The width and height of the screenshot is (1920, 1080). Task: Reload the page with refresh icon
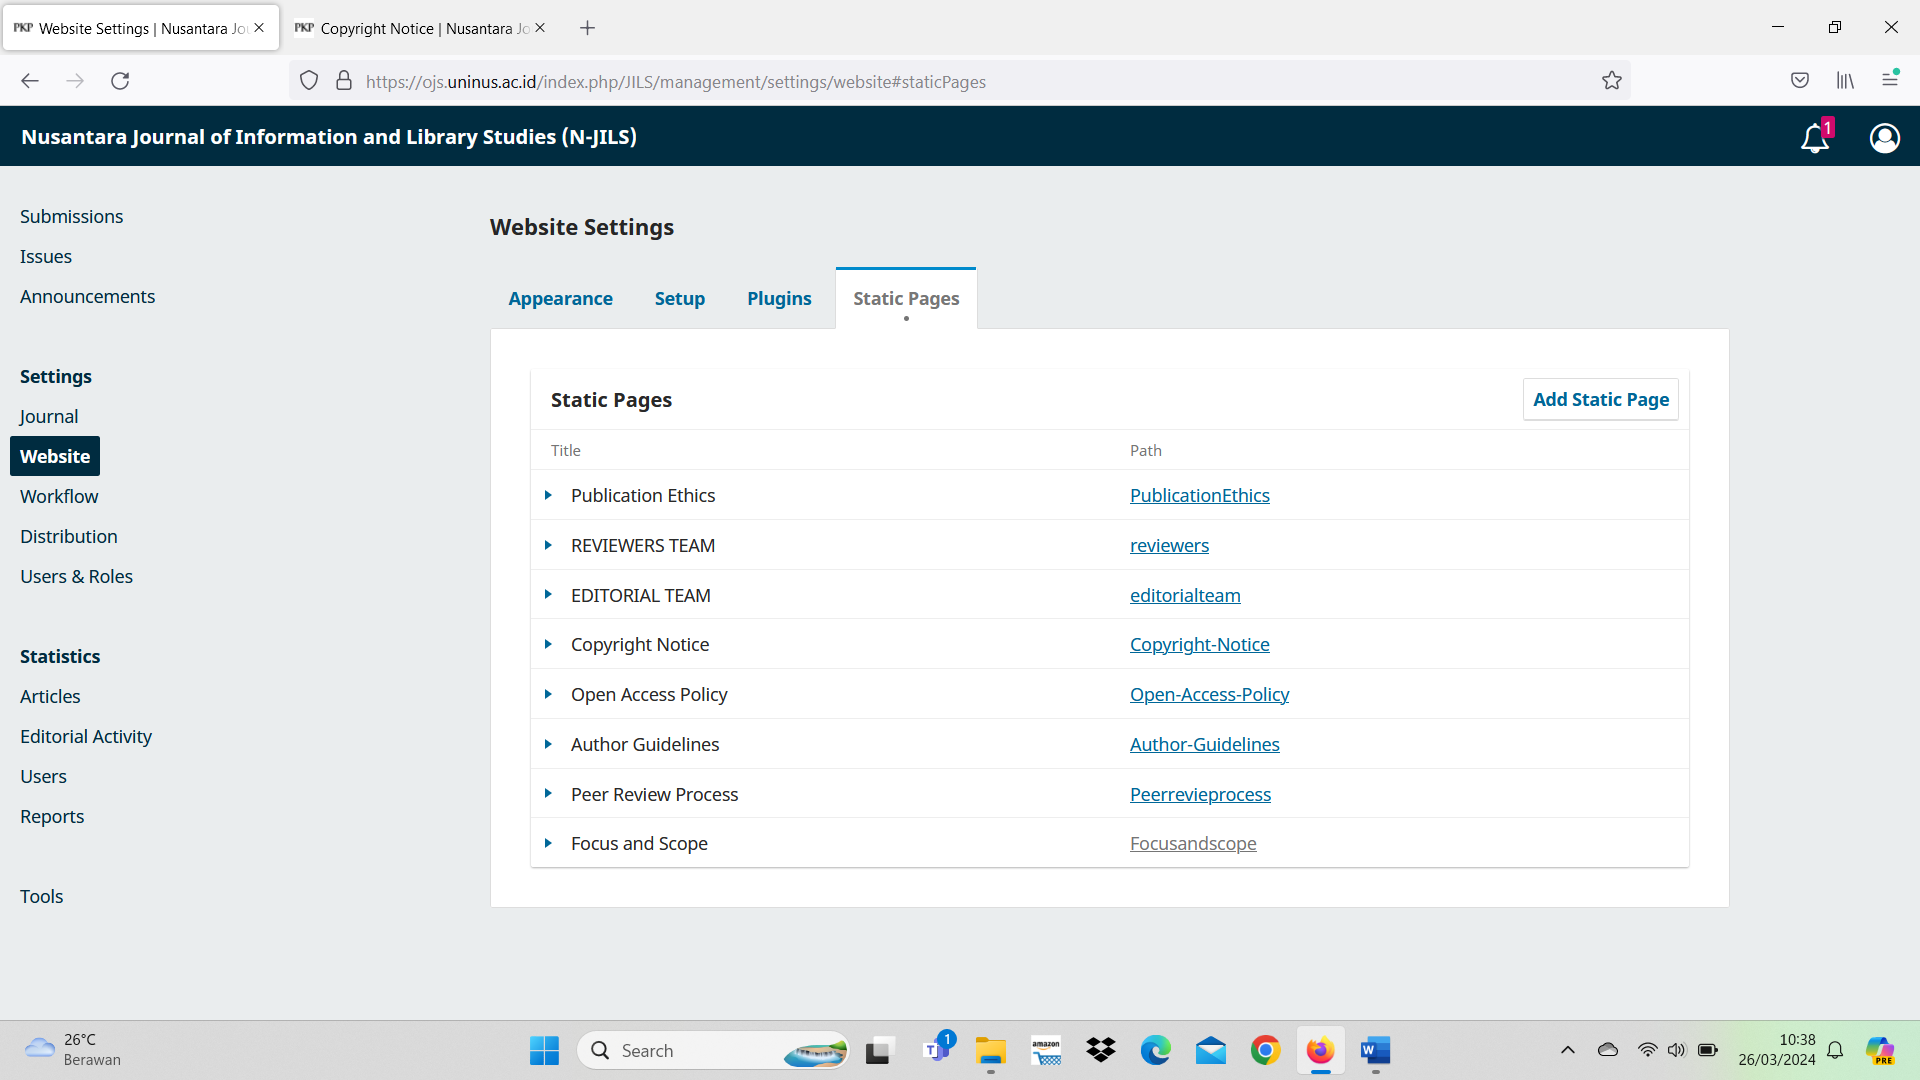click(120, 81)
